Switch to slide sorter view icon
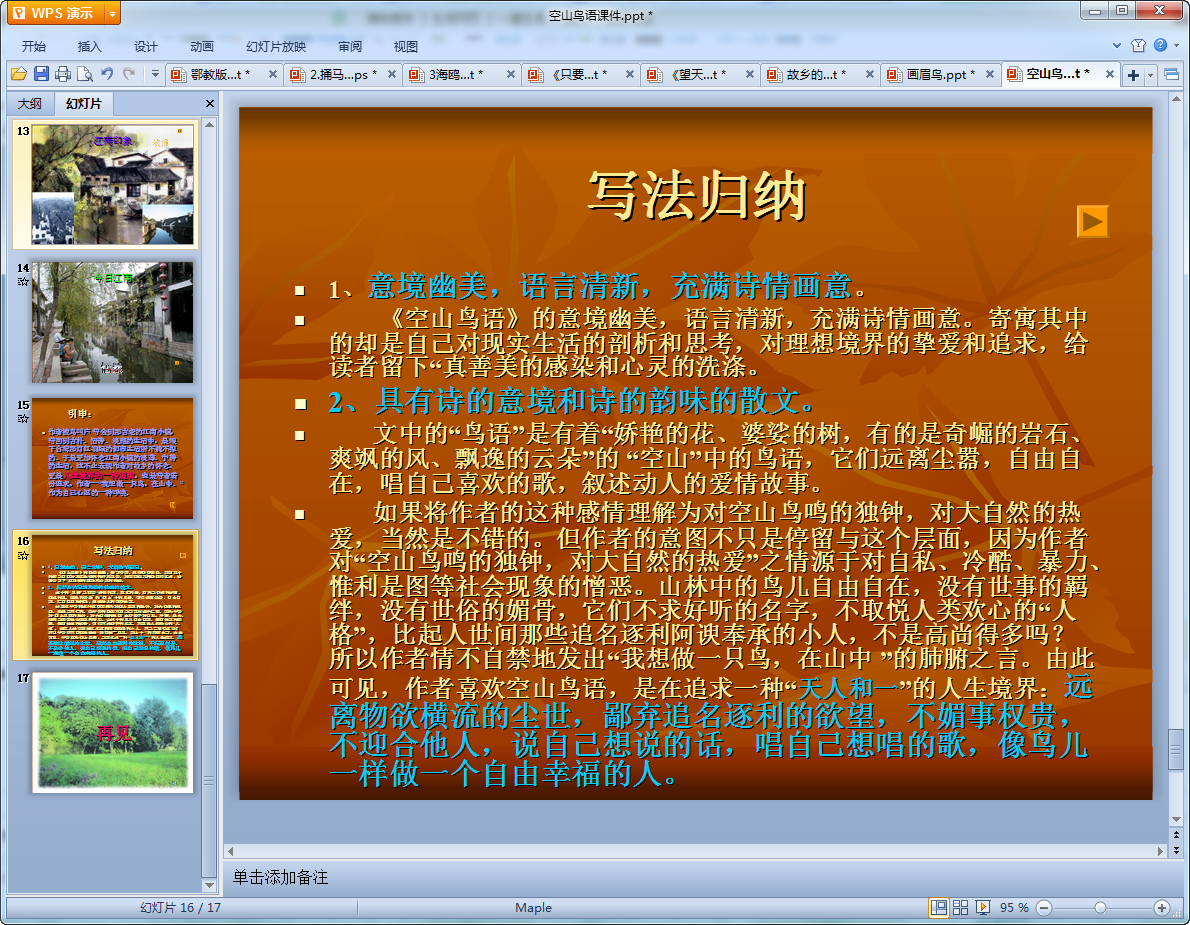The image size is (1190, 925). [x=960, y=908]
